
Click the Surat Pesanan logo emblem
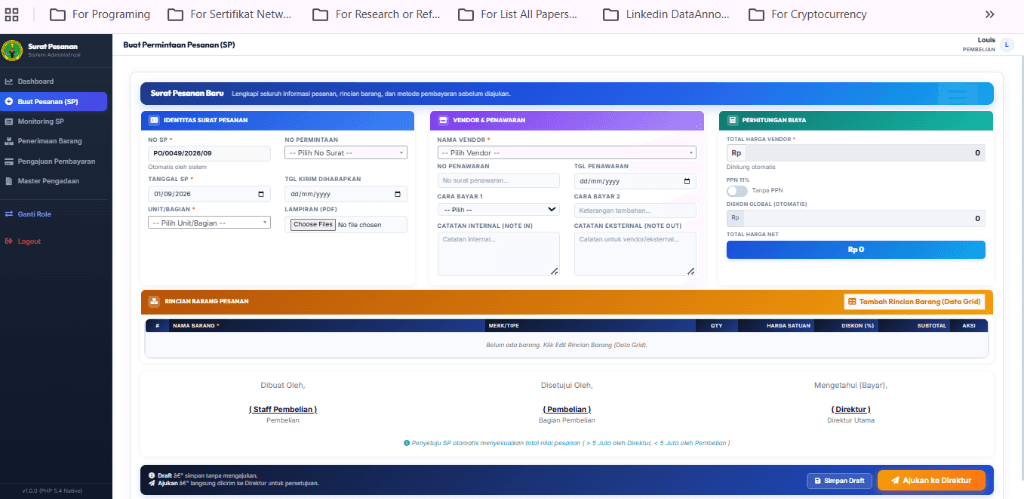coord(12,50)
